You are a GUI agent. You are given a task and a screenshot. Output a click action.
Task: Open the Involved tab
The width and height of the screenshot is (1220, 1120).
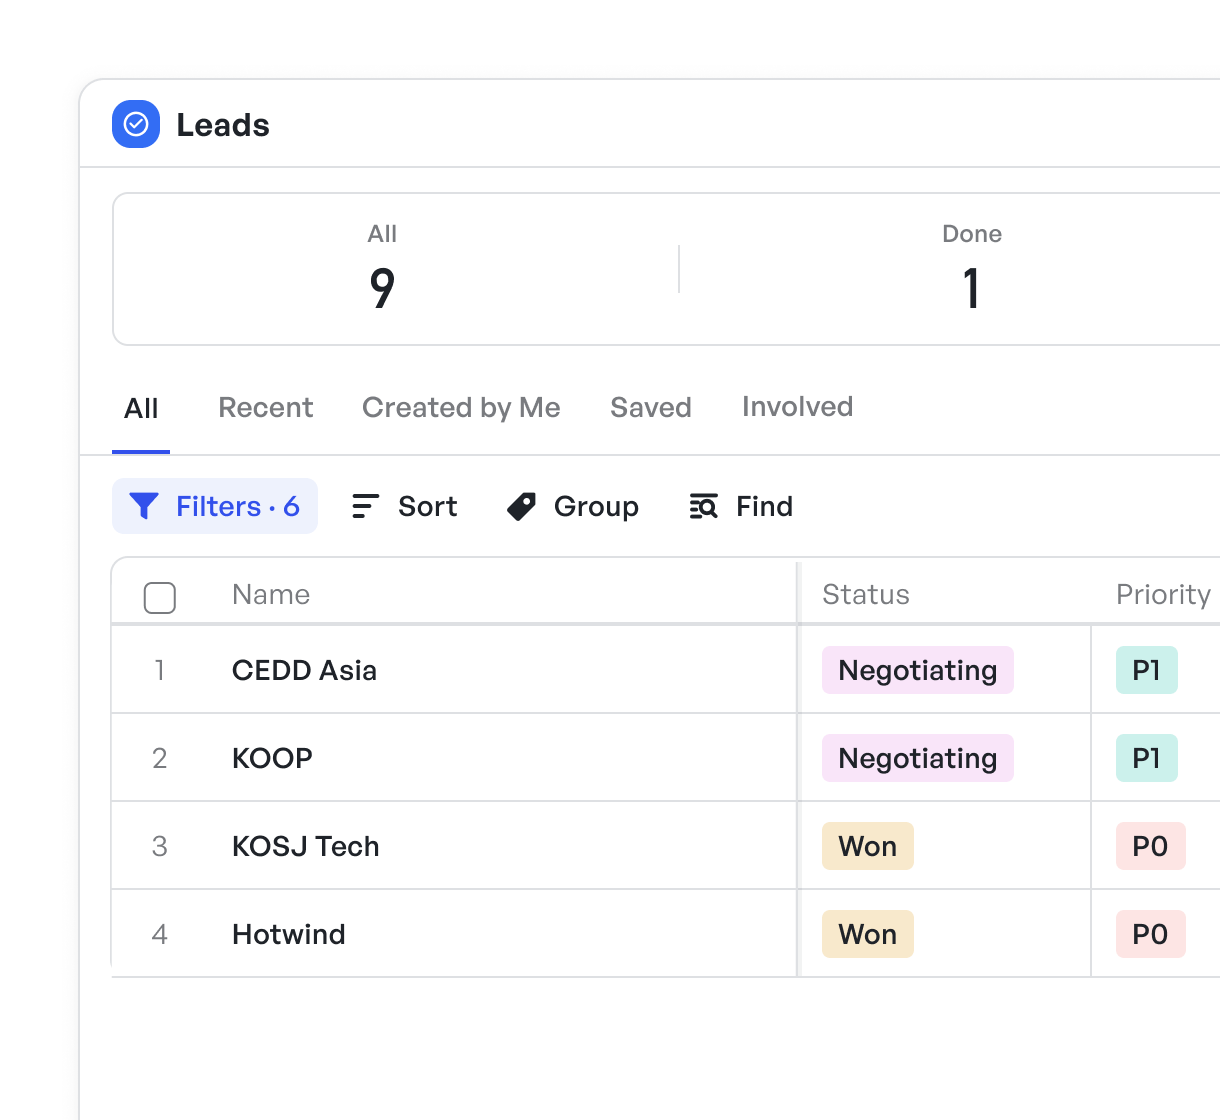click(797, 407)
